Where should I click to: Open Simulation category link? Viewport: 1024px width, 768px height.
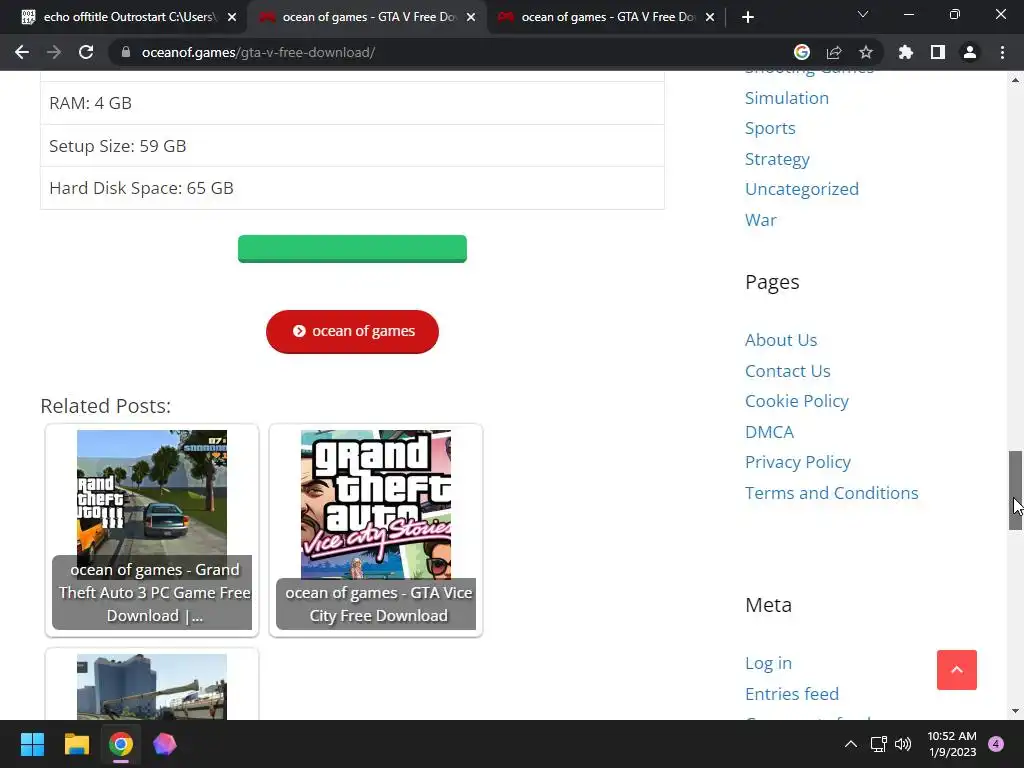787,98
